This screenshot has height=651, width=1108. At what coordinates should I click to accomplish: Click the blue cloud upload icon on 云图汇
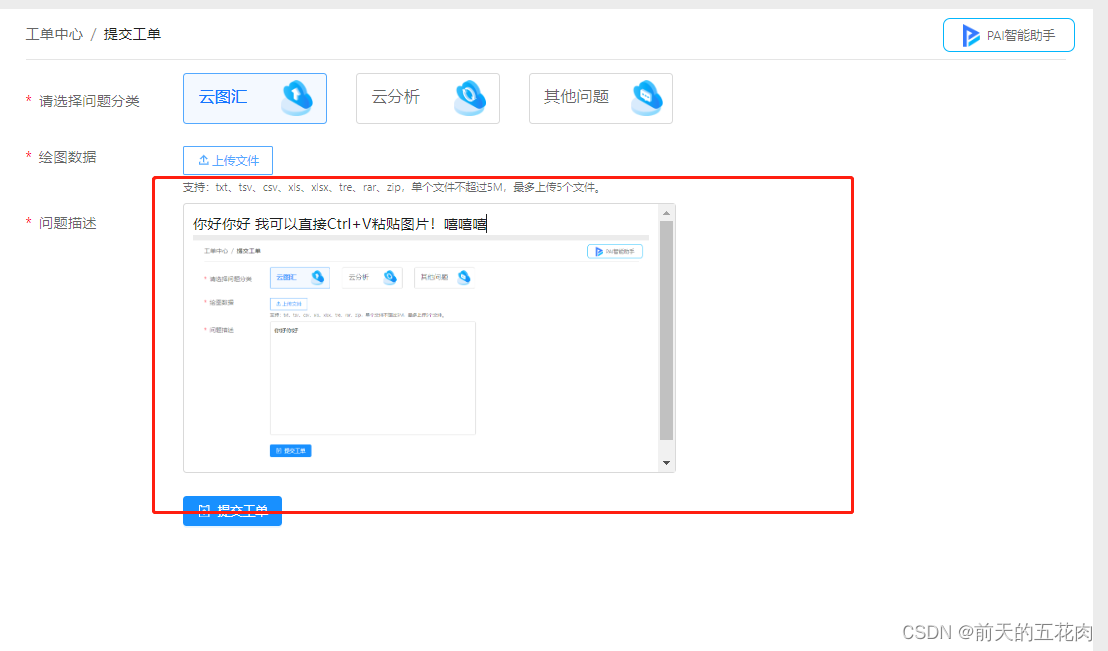297,97
